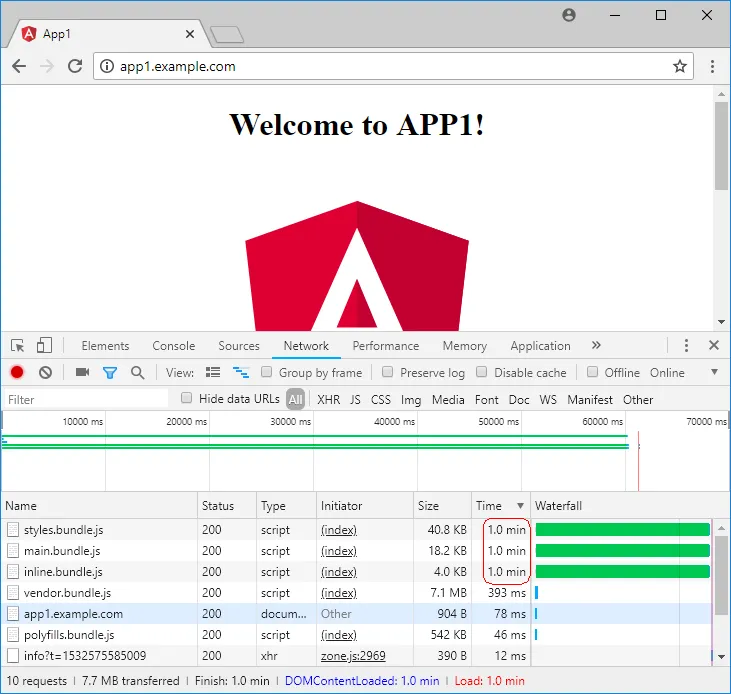Check Hide data URLs

(x=186, y=398)
